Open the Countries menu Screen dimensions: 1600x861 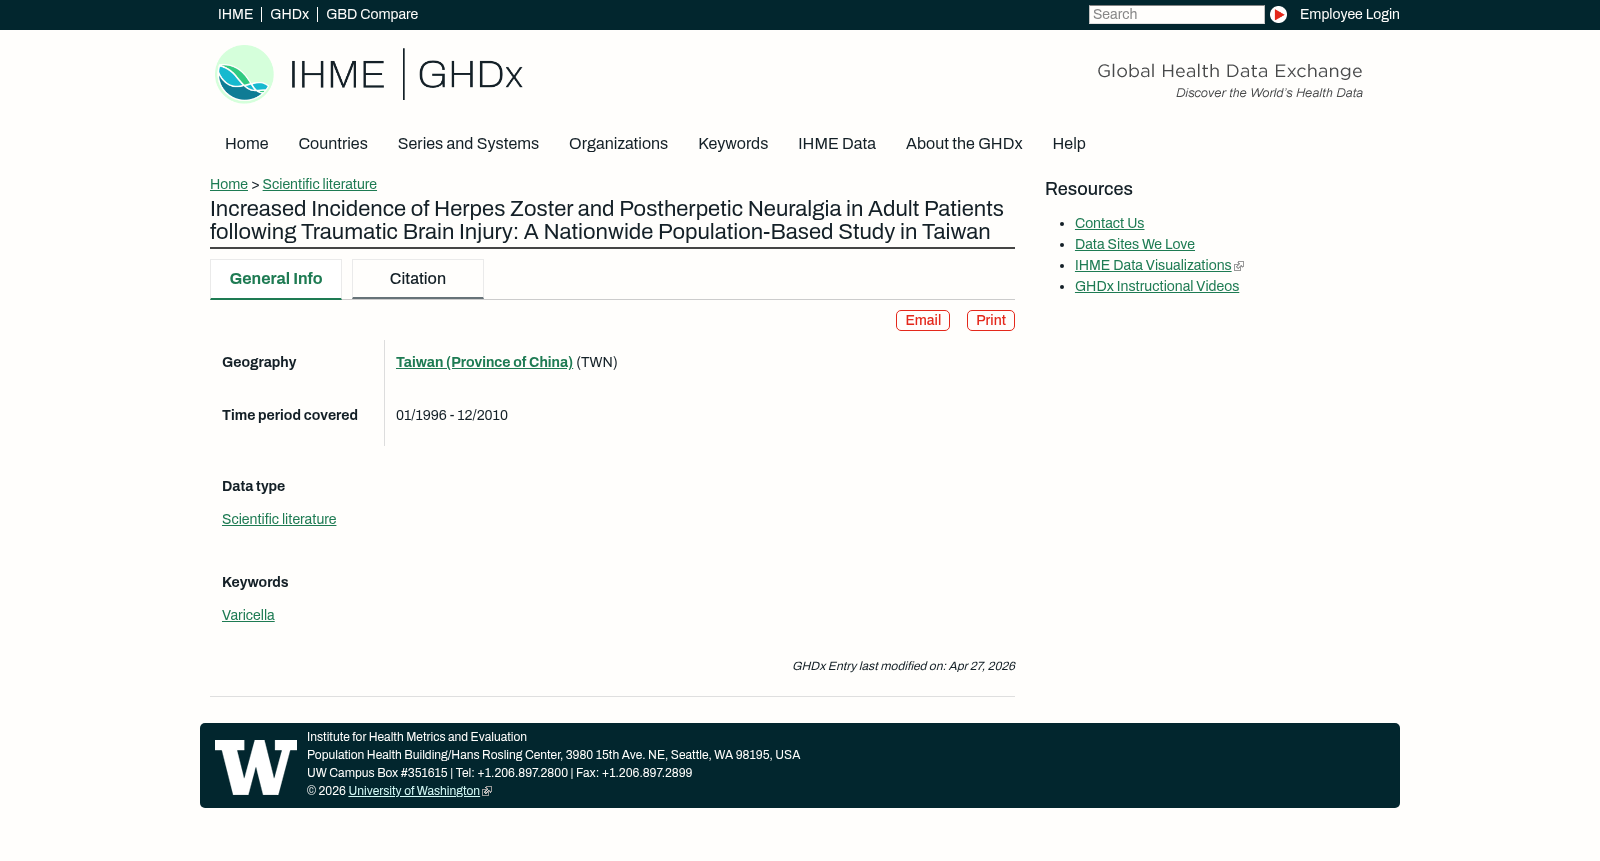click(x=333, y=144)
